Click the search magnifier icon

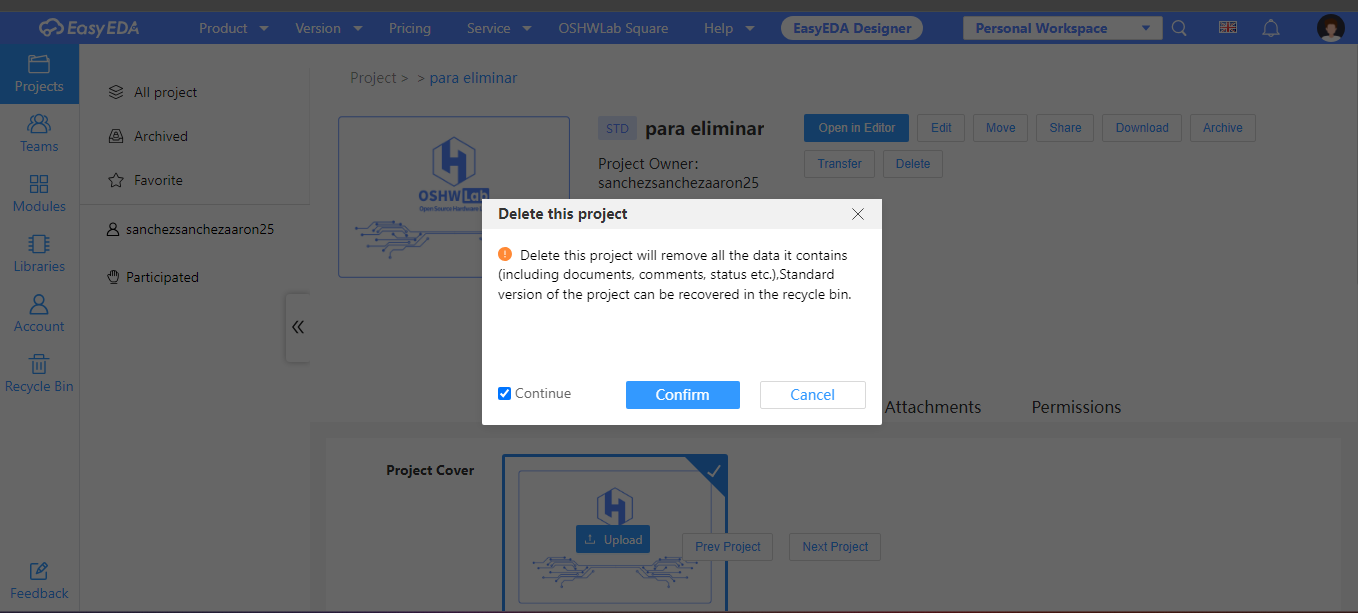click(1180, 28)
